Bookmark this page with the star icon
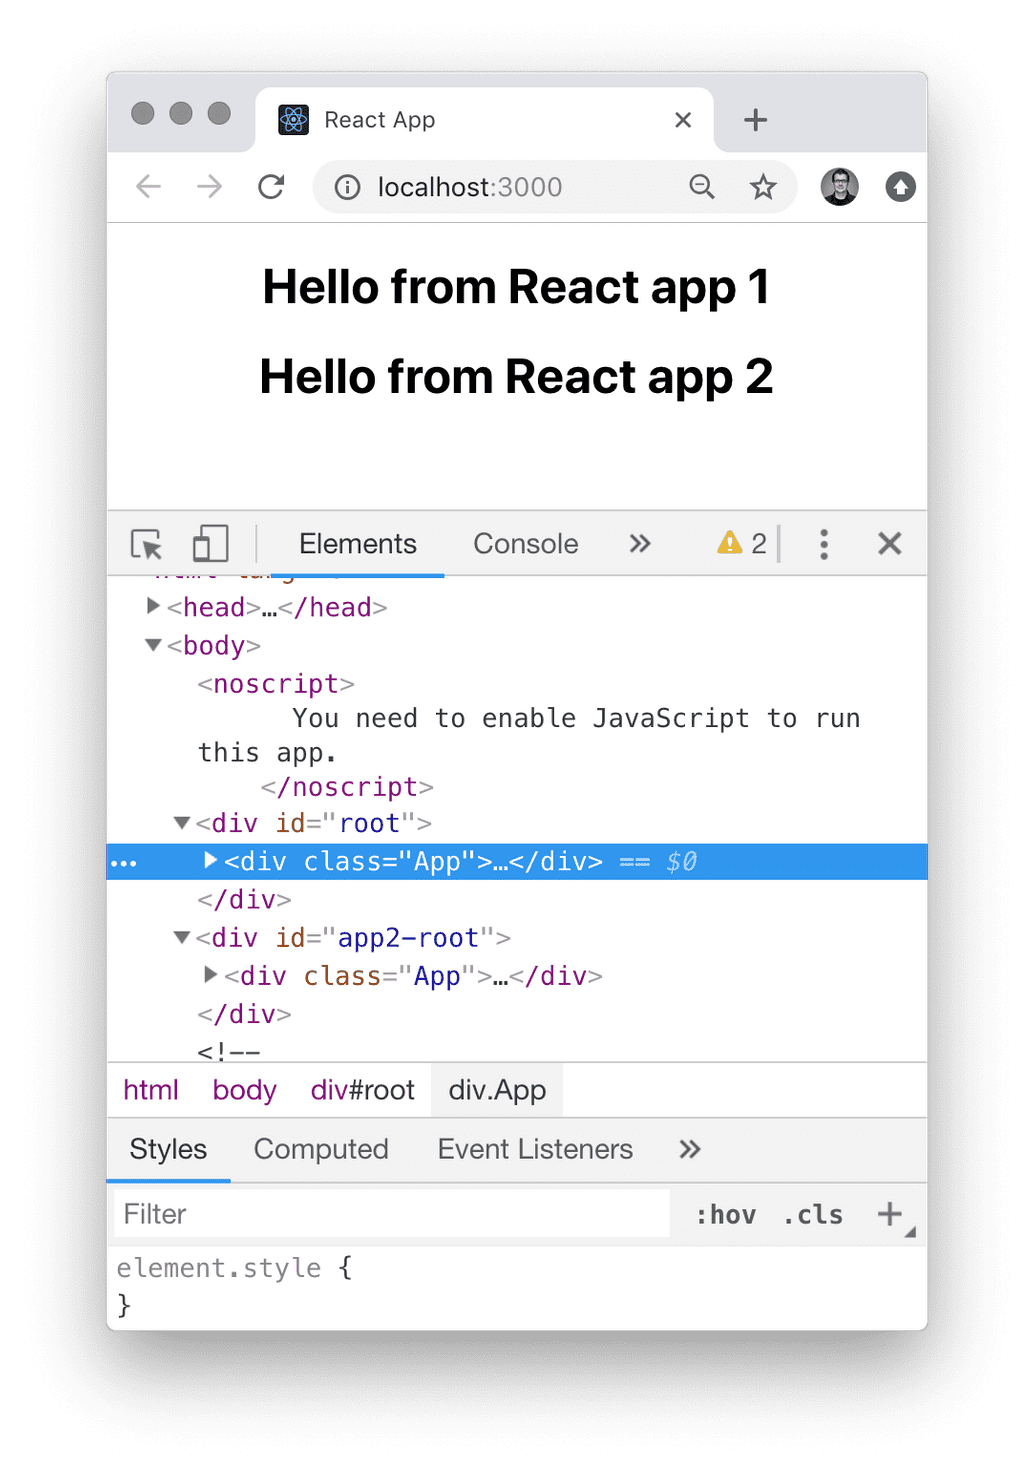The image size is (1035, 1472). (x=763, y=187)
